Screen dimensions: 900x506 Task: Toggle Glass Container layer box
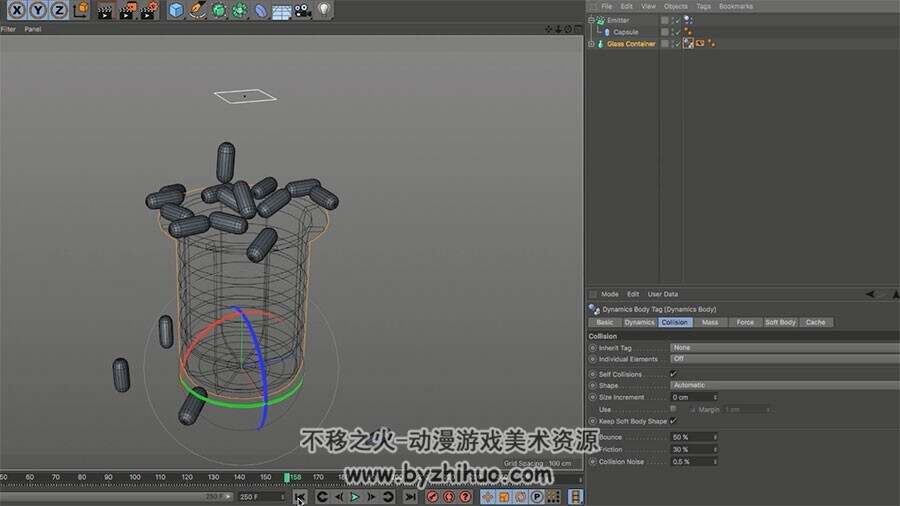click(665, 44)
